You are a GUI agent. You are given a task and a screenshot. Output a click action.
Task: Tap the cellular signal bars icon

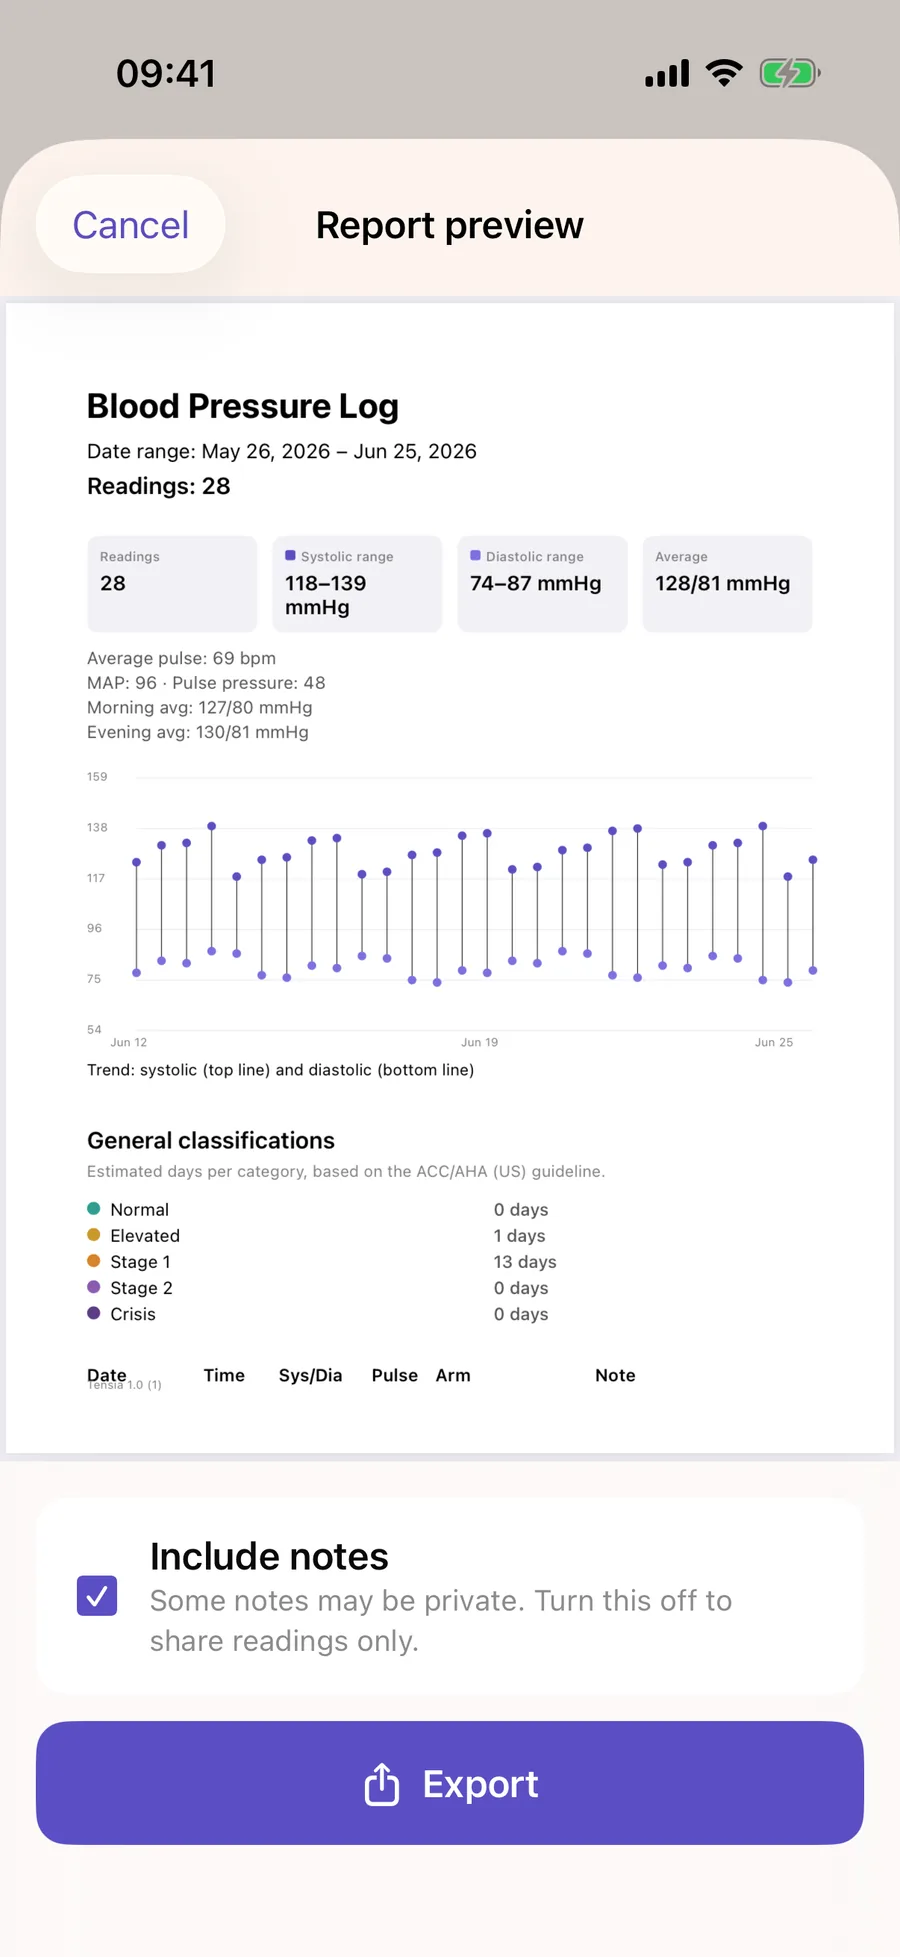pyautogui.click(x=667, y=74)
